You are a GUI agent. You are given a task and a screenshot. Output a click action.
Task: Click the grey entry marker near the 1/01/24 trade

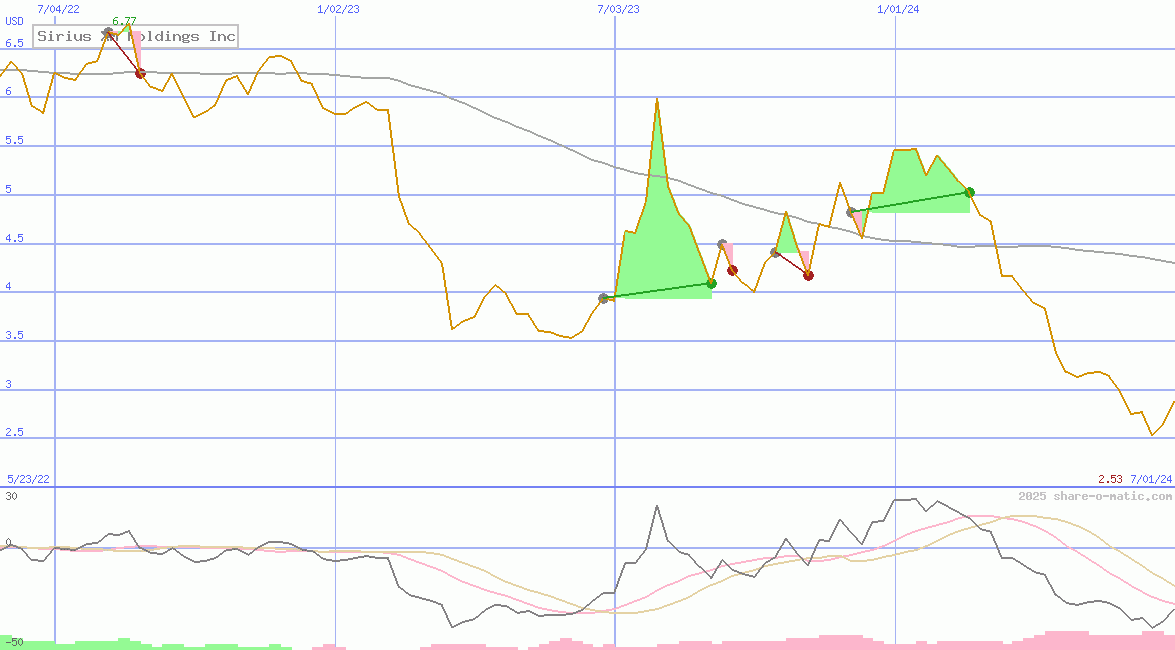851,213
